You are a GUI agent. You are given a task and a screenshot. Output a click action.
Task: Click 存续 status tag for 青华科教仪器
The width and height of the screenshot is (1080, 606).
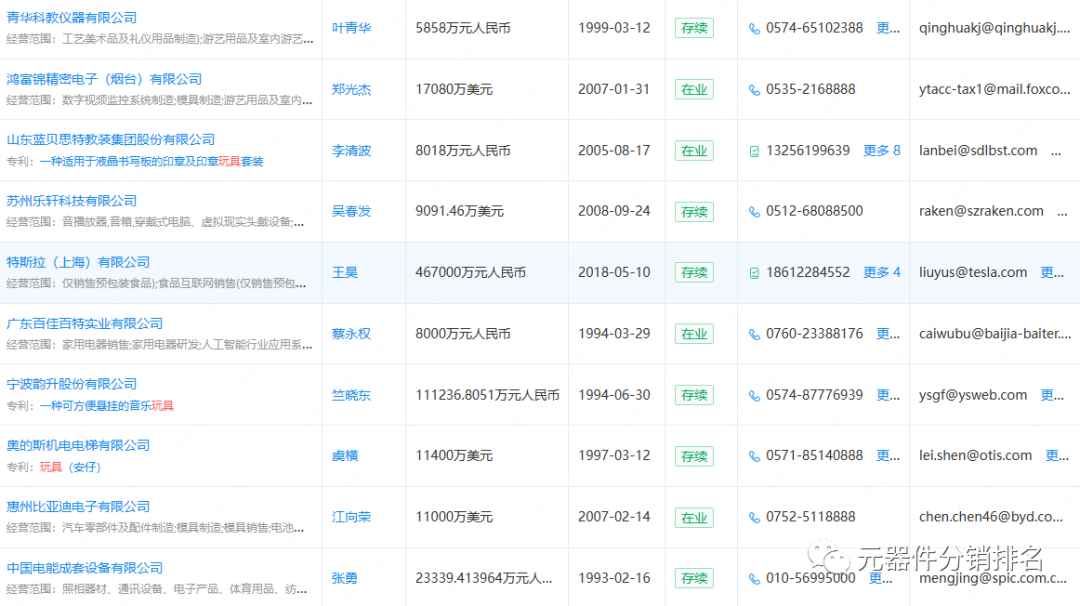click(x=694, y=28)
